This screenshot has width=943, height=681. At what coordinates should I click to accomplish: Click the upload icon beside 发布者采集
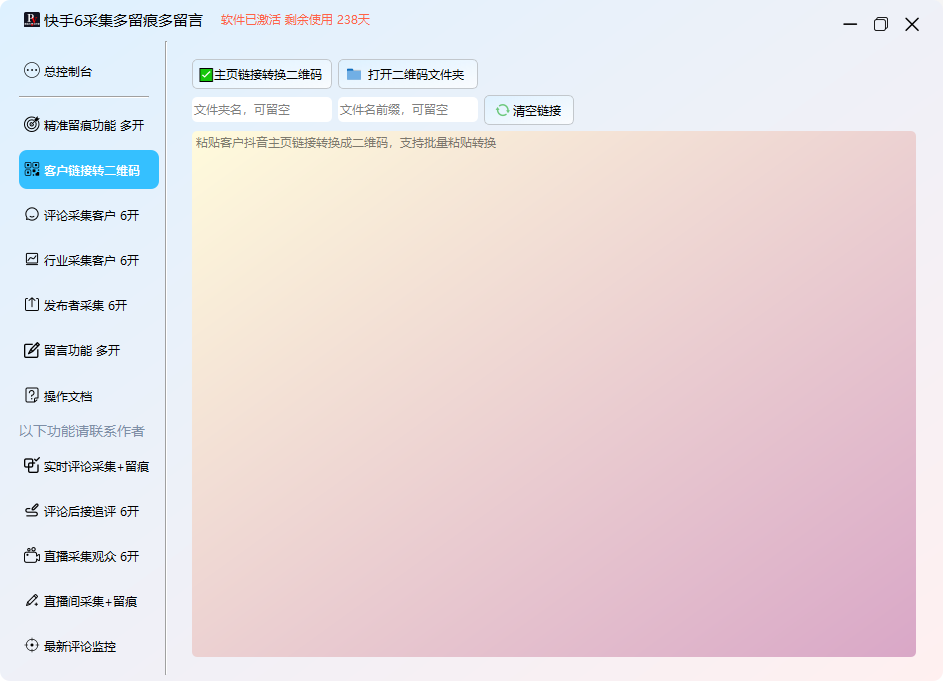32,305
